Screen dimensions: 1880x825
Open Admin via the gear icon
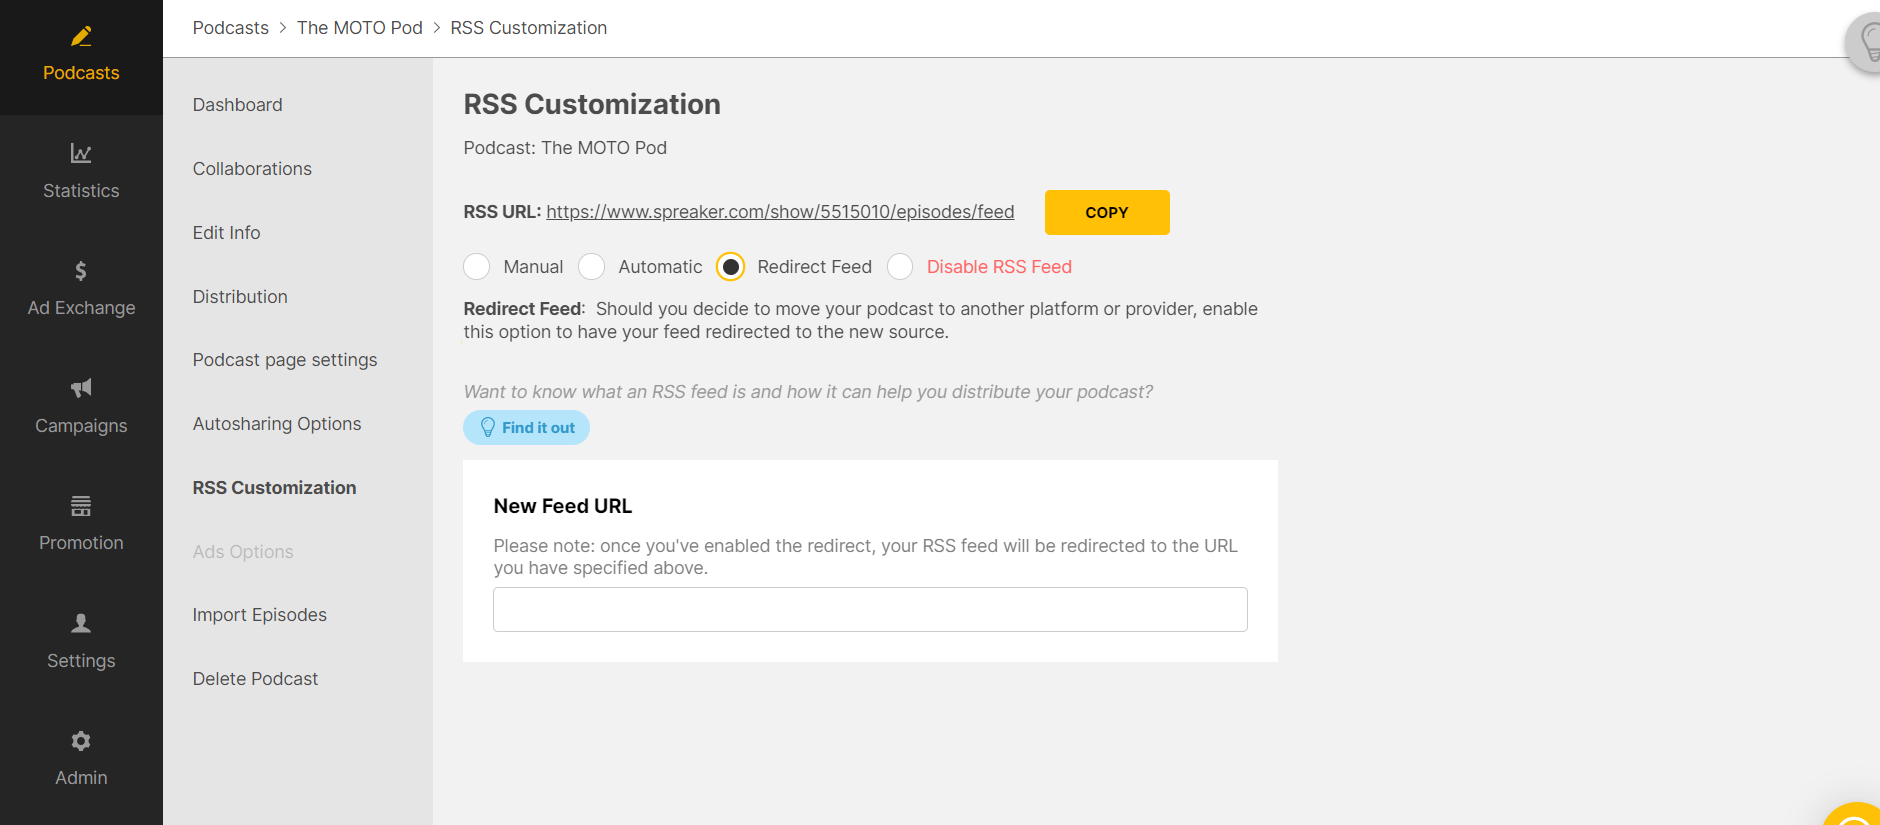81,741
